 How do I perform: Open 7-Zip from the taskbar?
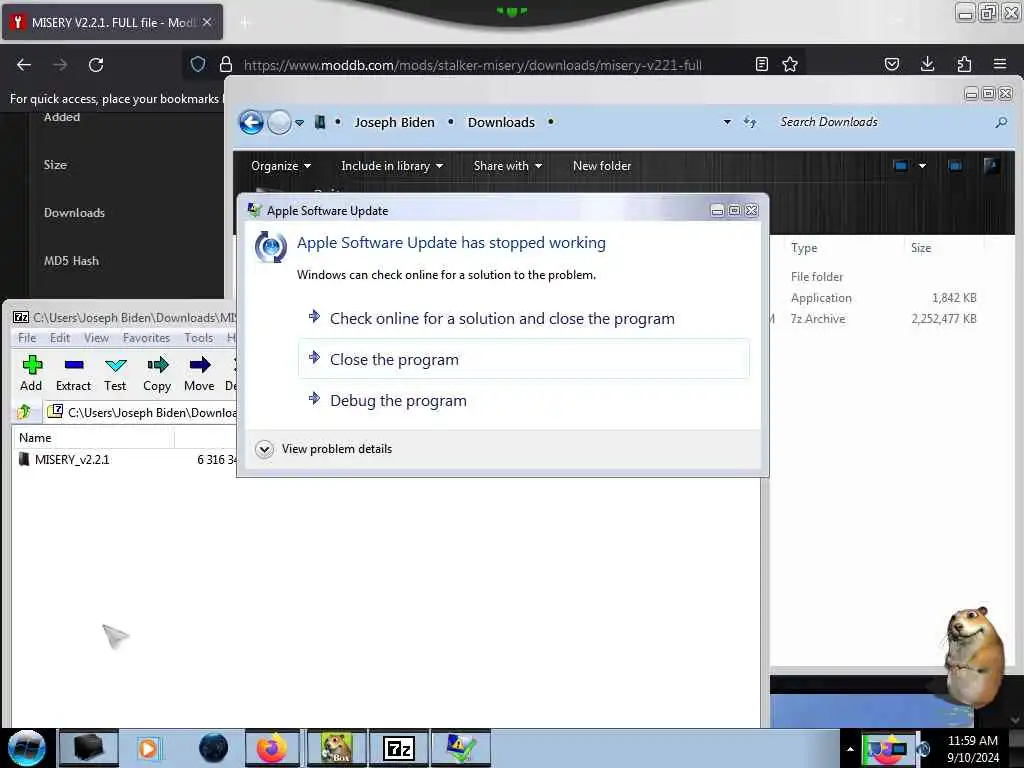[398, 748]
